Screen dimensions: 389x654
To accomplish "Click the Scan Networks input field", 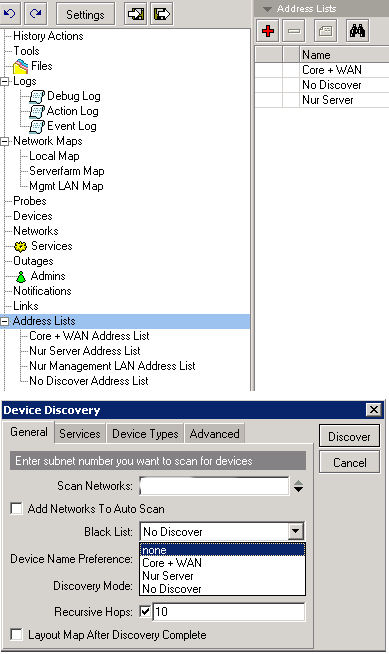I will tap(214, 486).
